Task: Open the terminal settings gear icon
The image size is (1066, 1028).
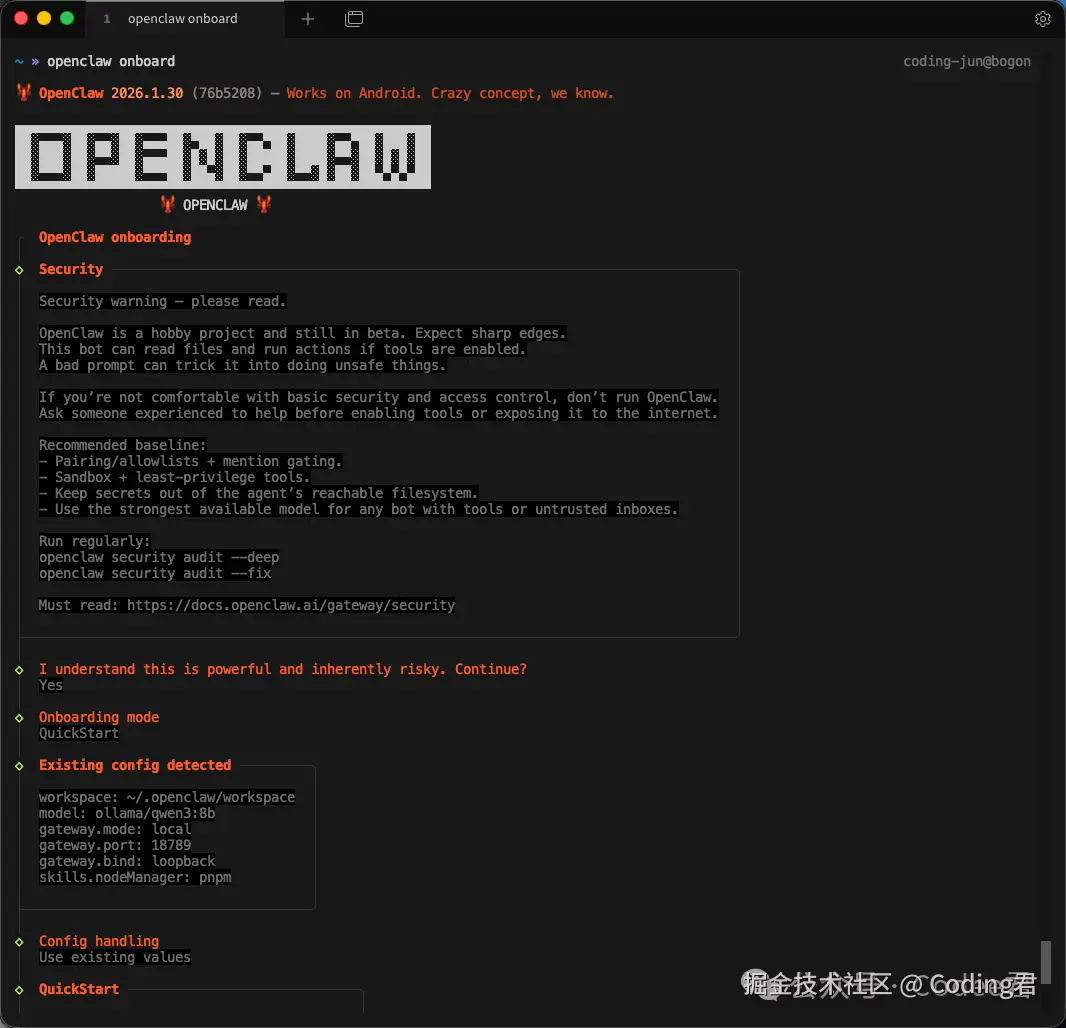Action: click(1042, 19)
